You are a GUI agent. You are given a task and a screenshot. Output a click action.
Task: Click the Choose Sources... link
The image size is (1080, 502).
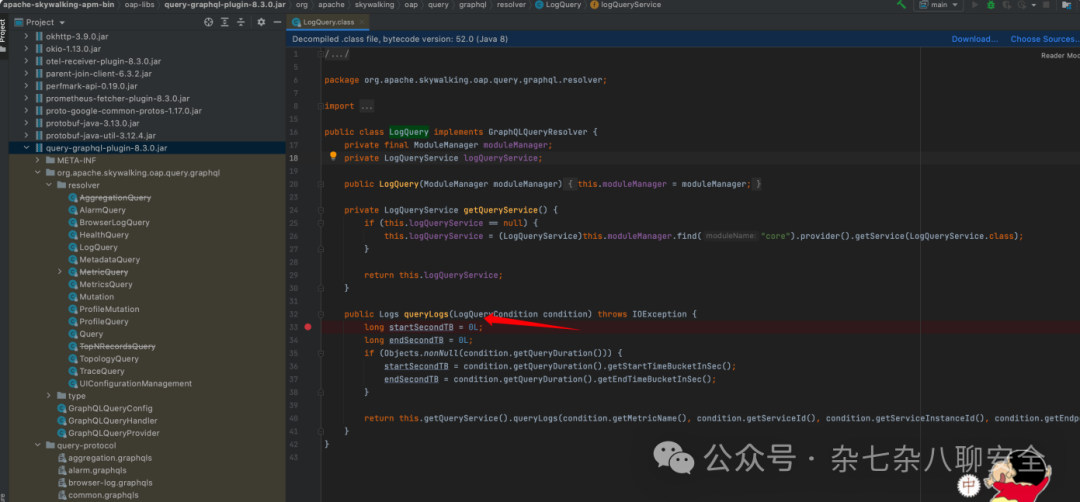coord(1045,39)
